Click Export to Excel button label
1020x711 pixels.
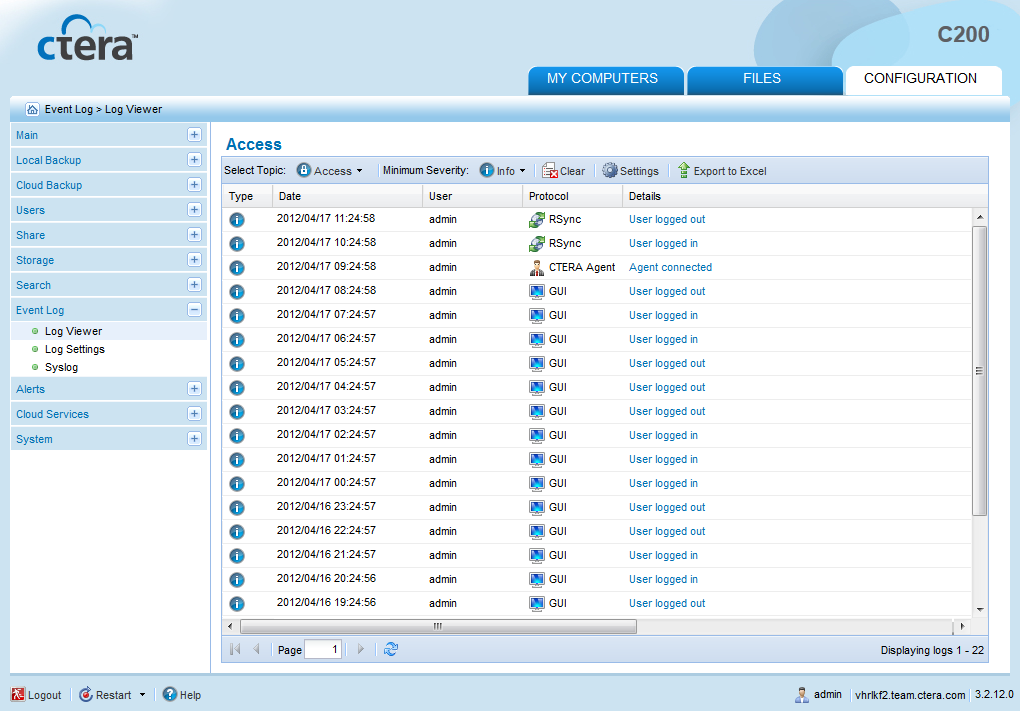[x=730, y=171]
